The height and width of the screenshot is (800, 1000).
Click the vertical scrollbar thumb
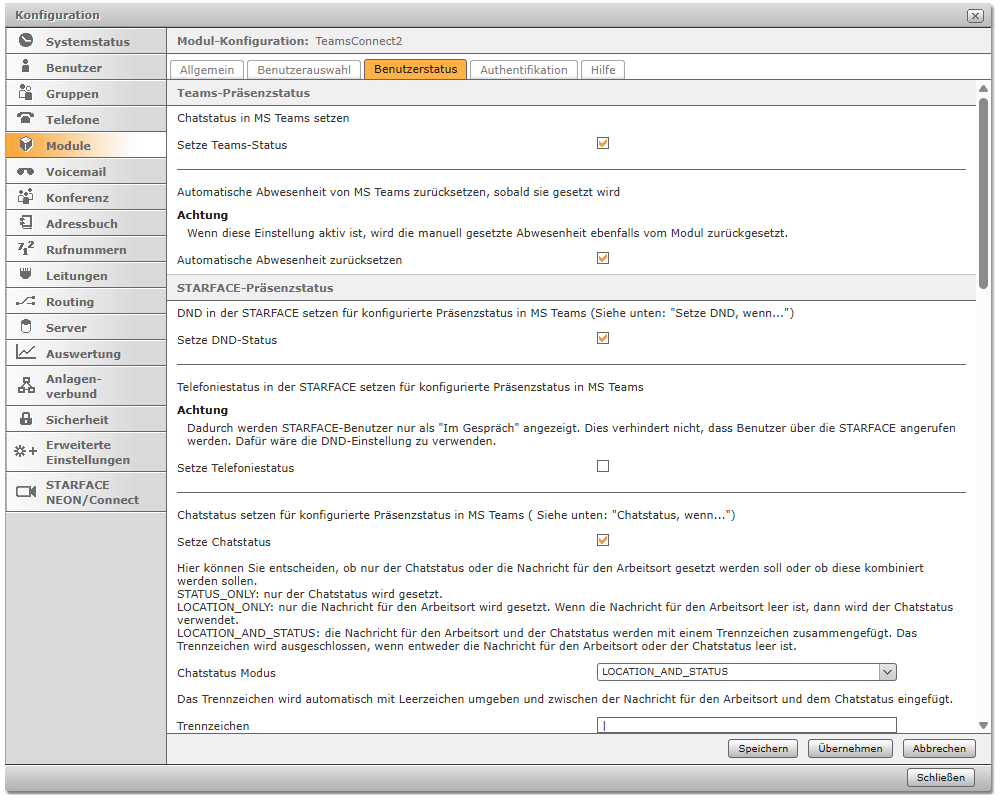pos(983,193)
